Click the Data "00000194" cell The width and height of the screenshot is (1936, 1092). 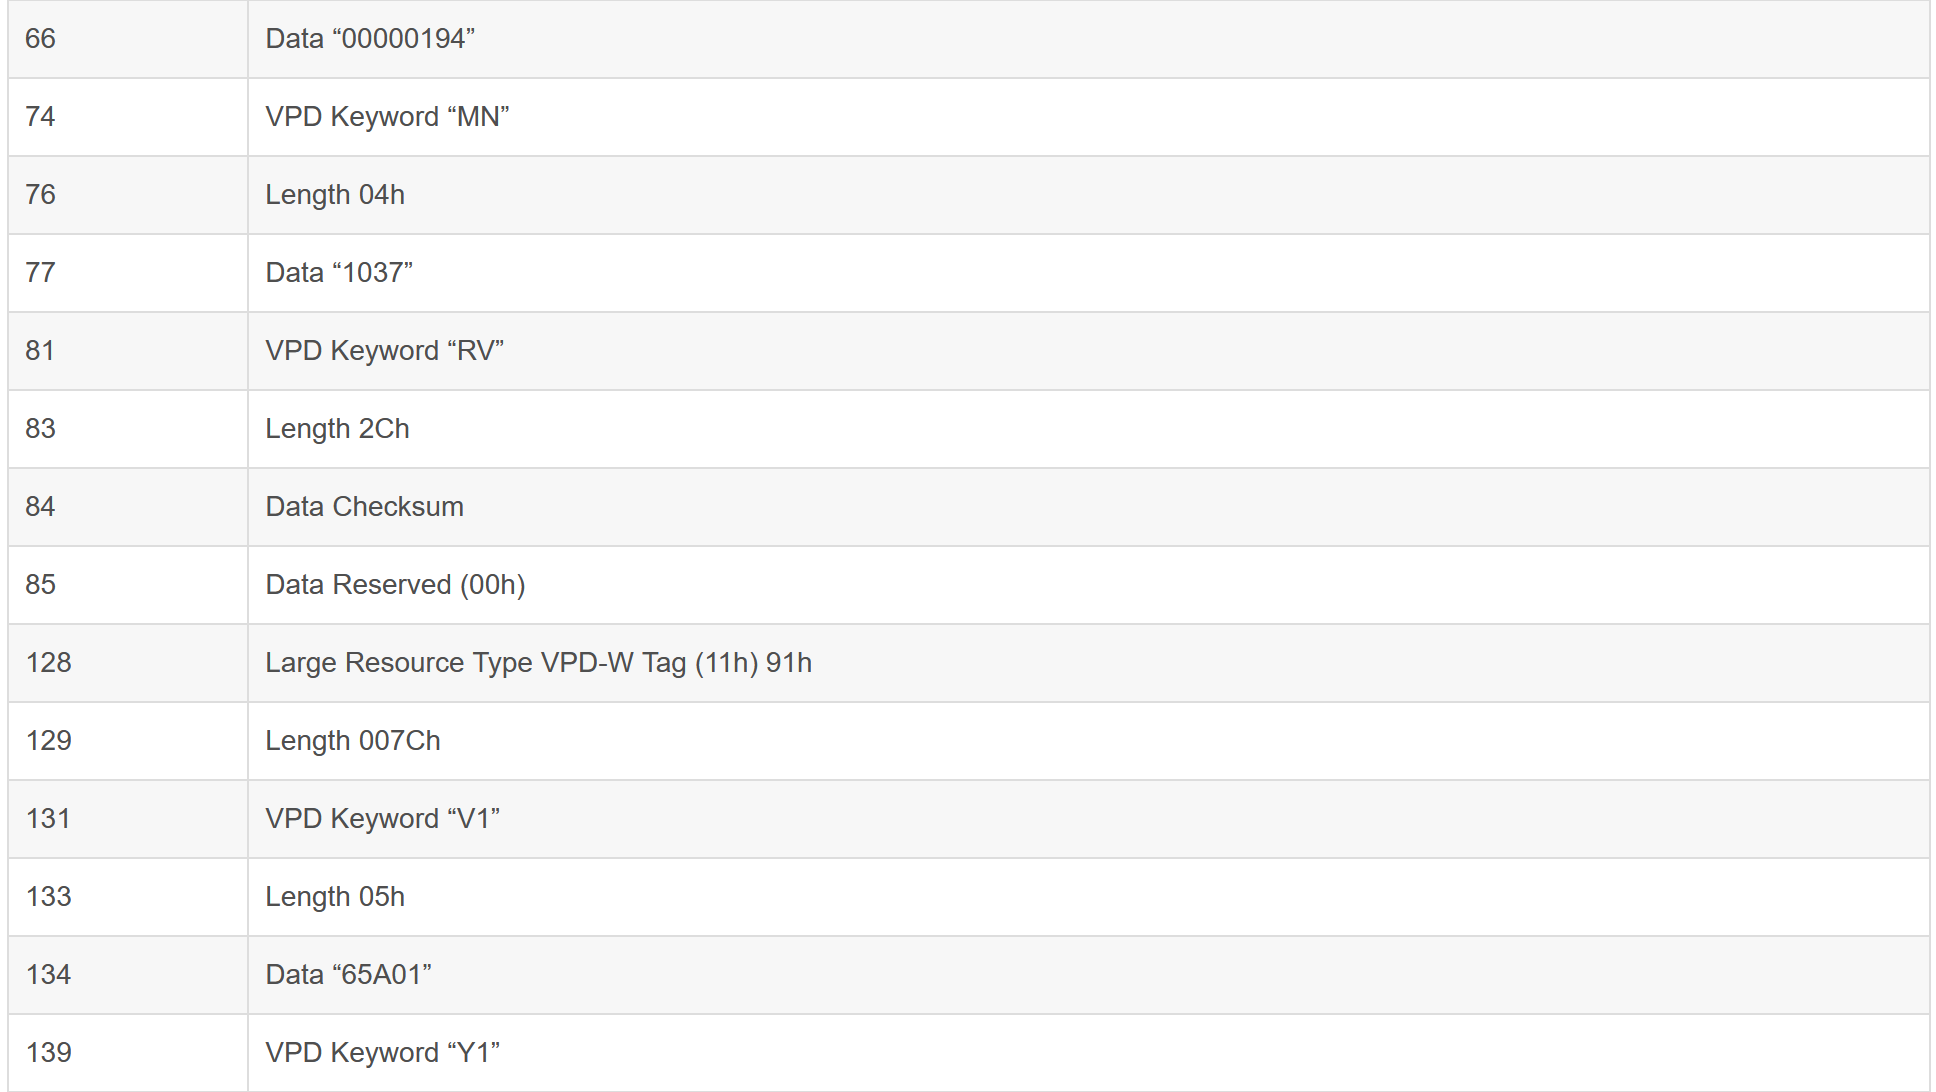pyautogui.click(x=370, y=39)
